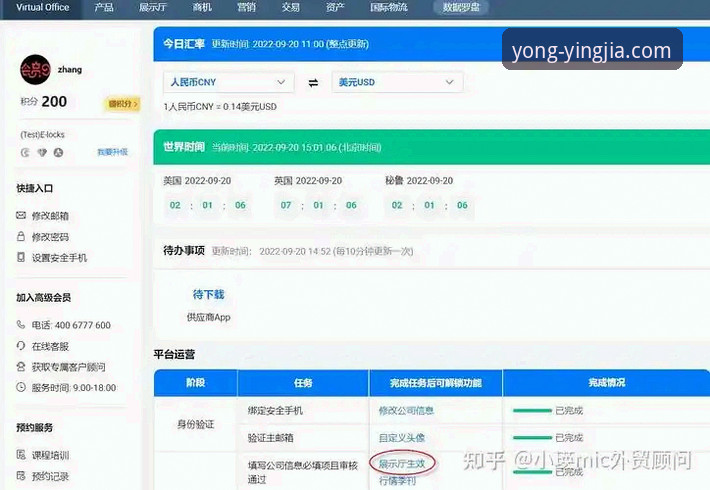This screenshot has width=710, height=490.
Task: Click the 我要升级 link
Action: click(x=112, y=152)
